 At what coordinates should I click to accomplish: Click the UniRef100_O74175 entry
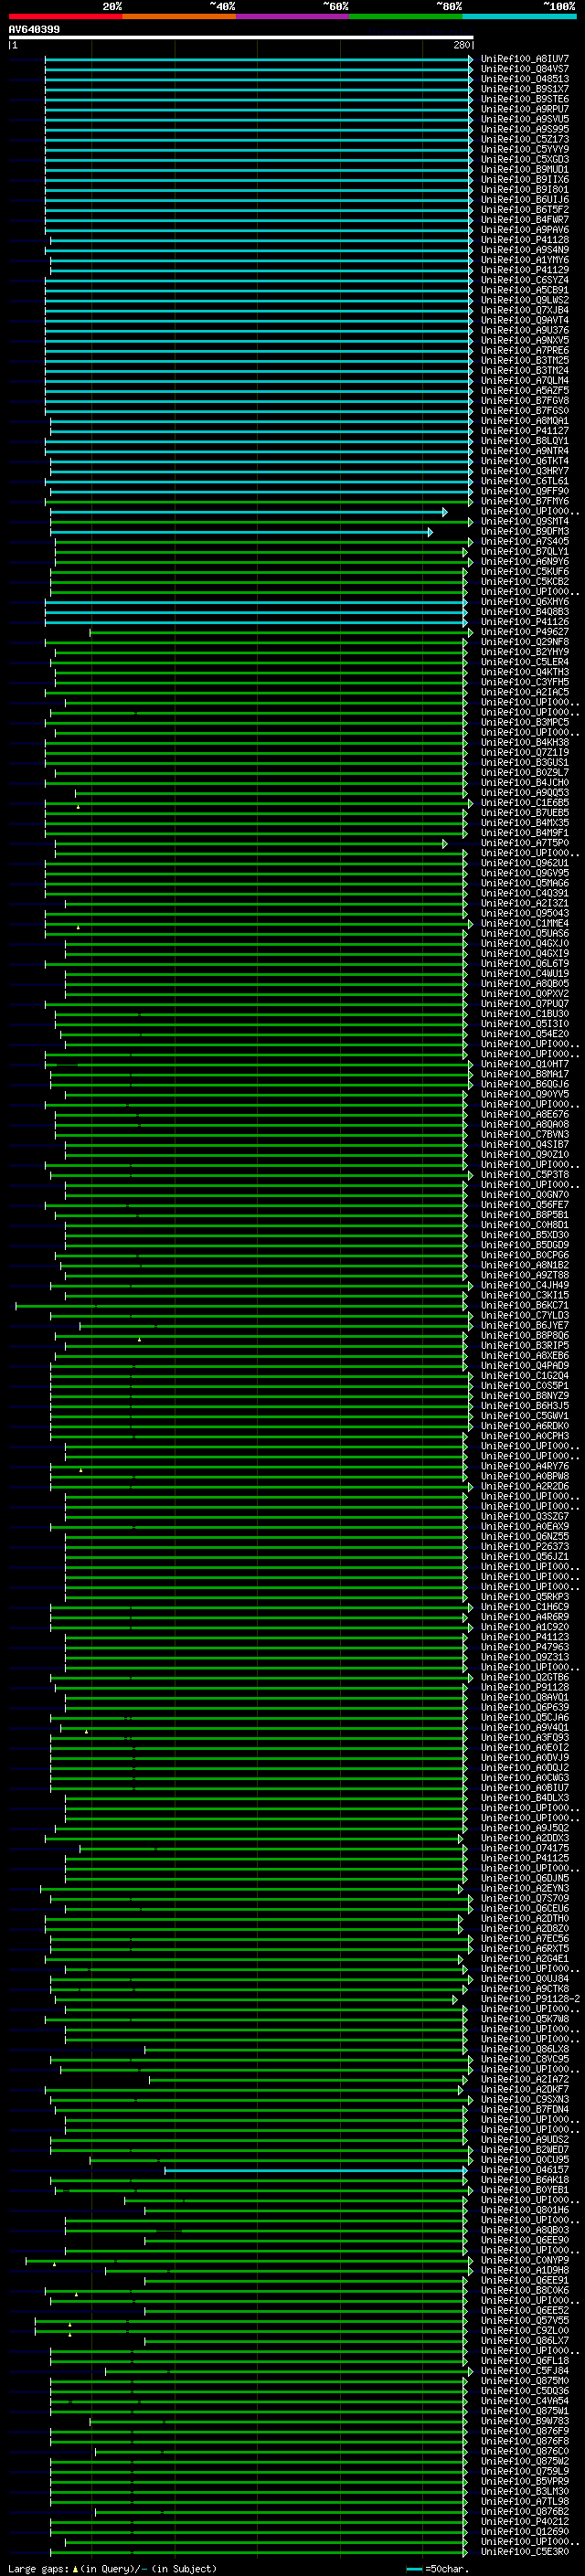pos(525,1848)
